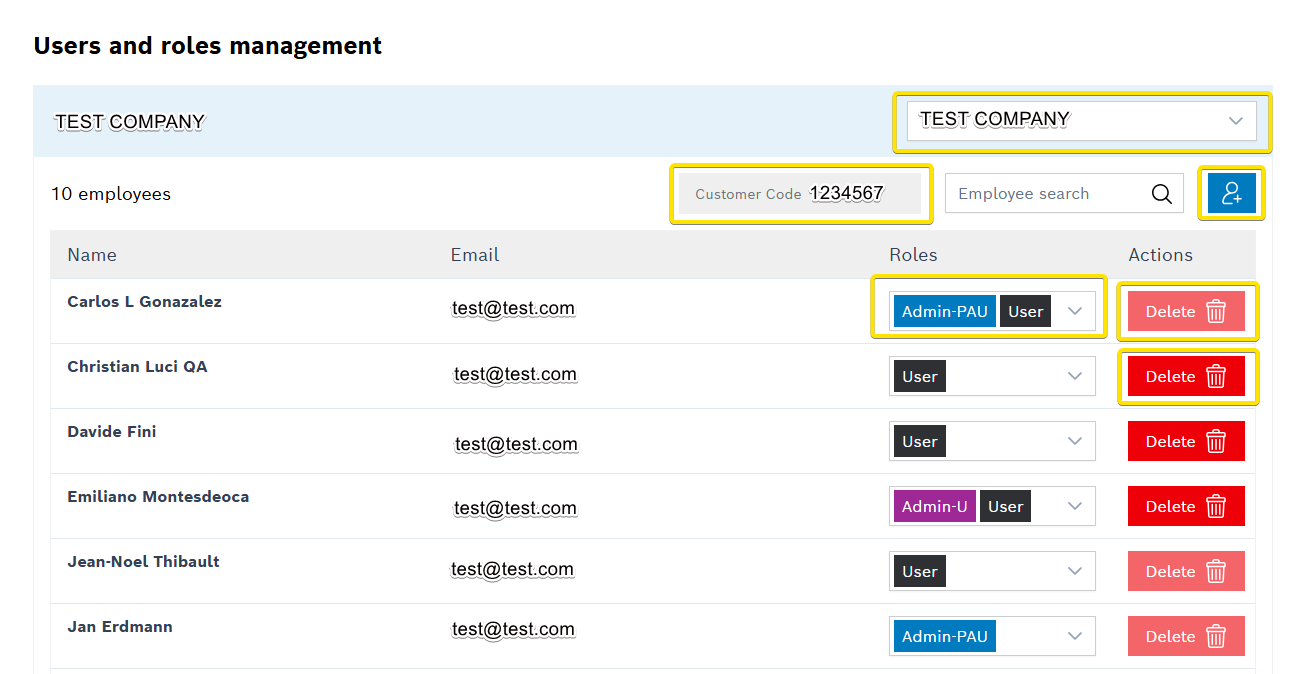Image resolution: width=1307 pixels, height=674 pixels.
Task: Click the email in Davide Fini row
Action: click(516, 444)
